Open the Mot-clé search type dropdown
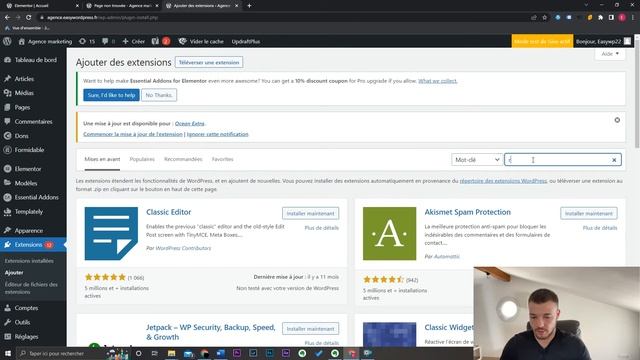Image resolution: width=640 pixels, height=360 pixels. [x=476, y=160]
